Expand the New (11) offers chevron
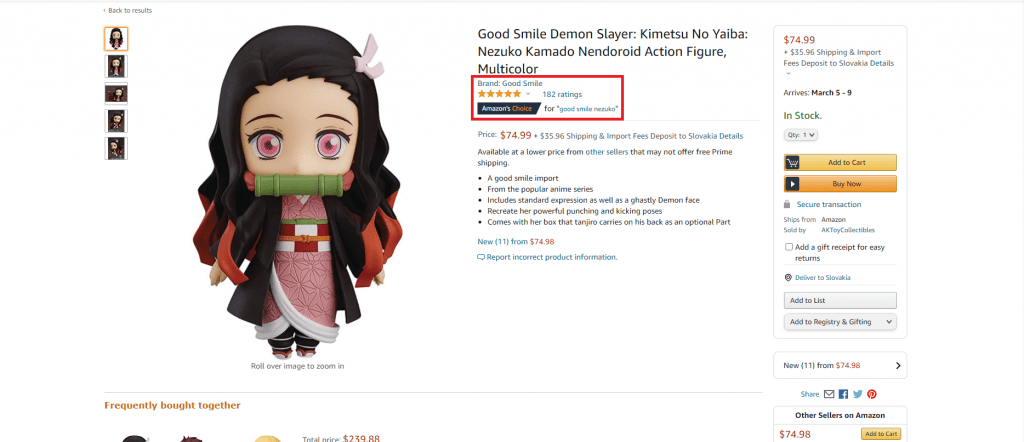 click(898, 366)
